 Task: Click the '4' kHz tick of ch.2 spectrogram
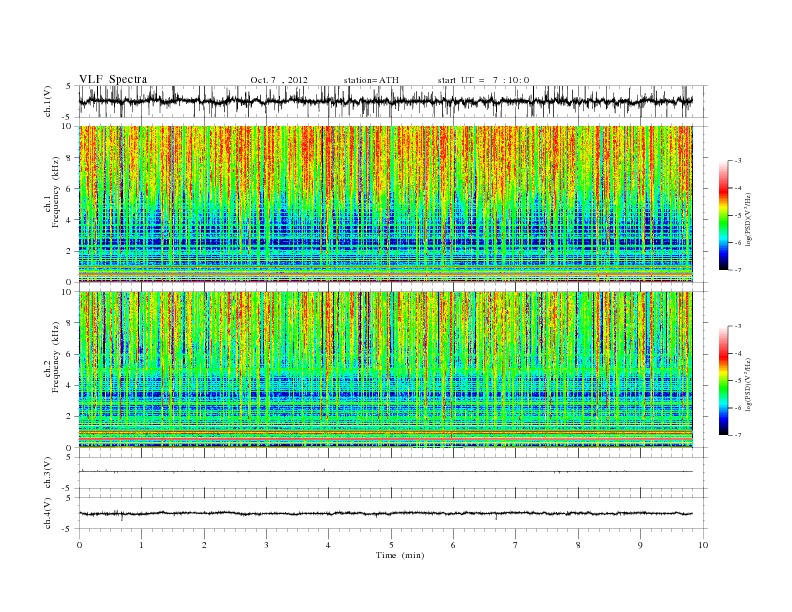click(70, 385)
